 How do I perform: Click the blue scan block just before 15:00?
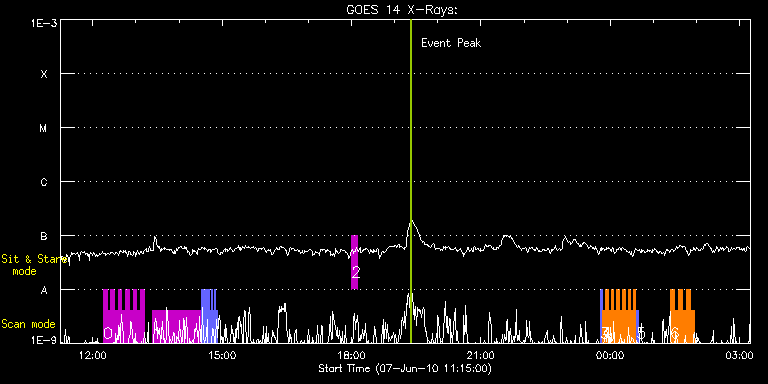click(209, 316)
